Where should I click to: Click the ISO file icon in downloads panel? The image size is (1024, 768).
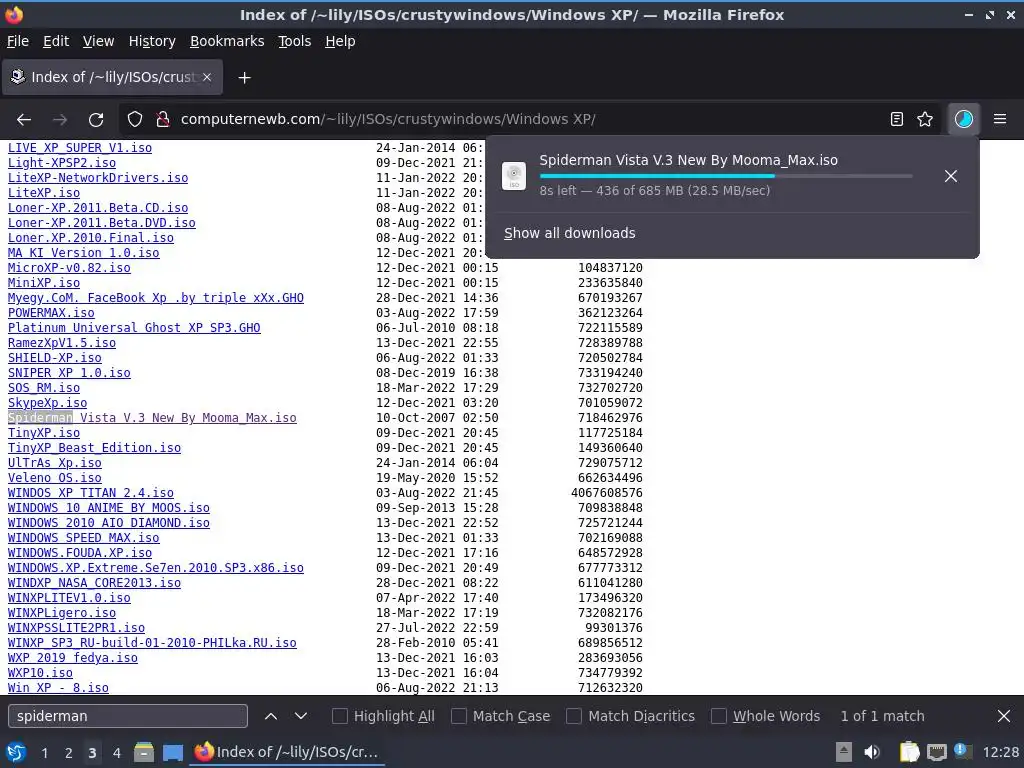[514, 176]
